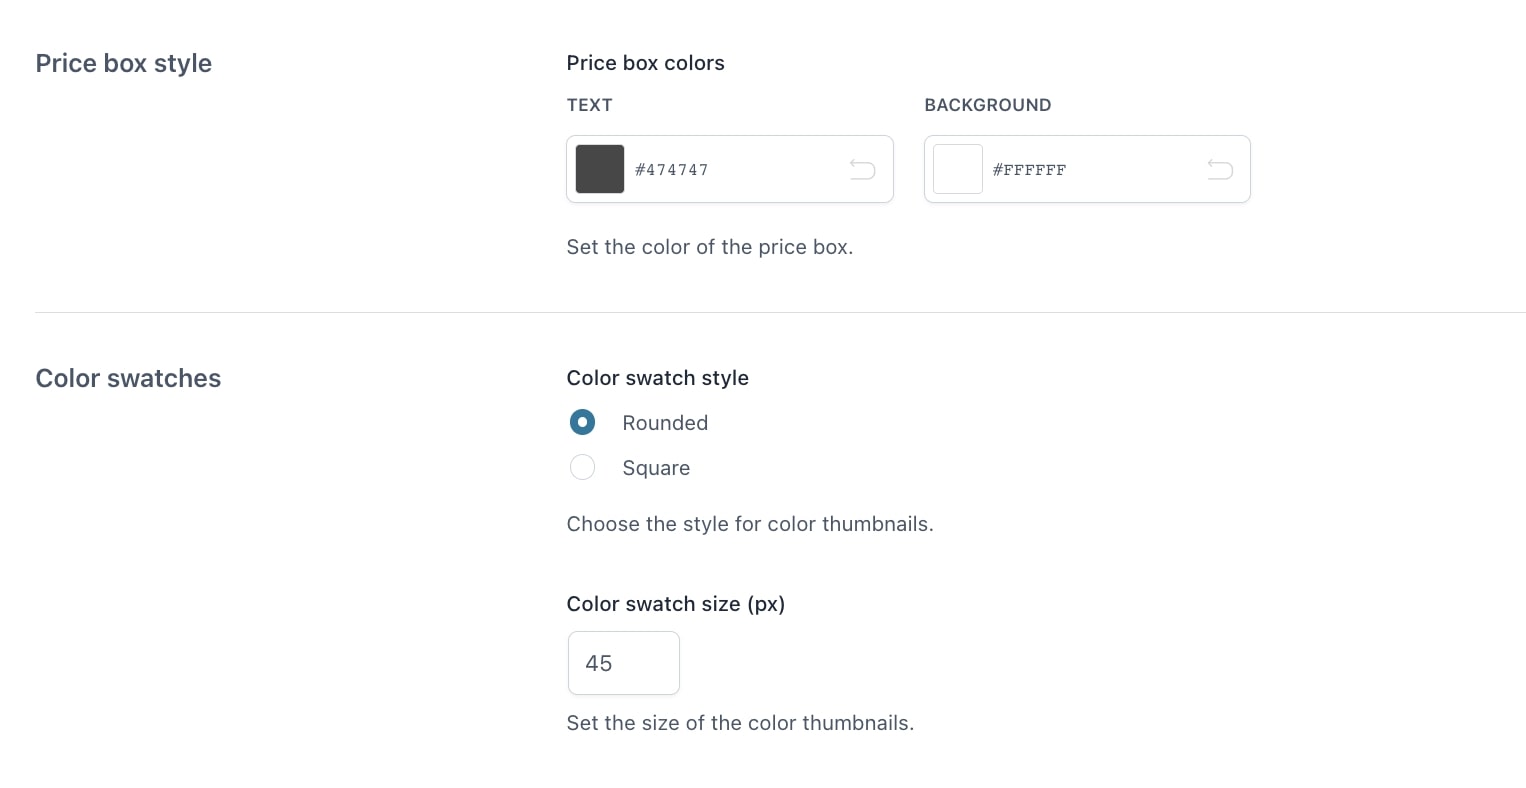
Task: Click the "Price box style" section heading
Action: (124, 63)
